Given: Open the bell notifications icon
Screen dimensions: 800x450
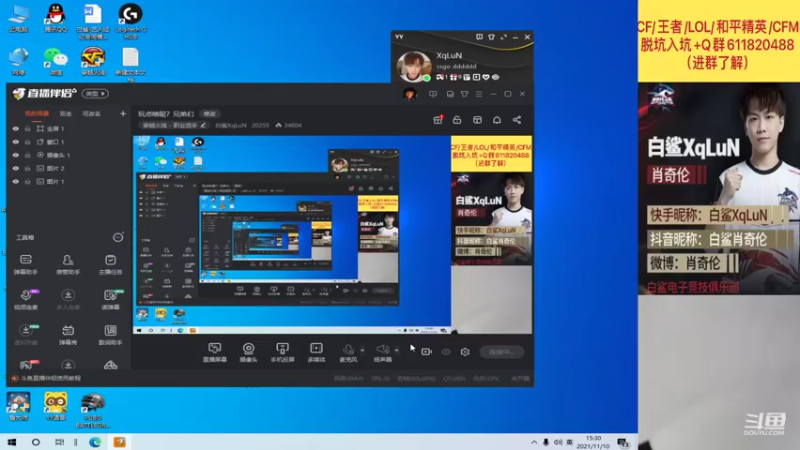Looking at the screenshot, I should point(497,120).
